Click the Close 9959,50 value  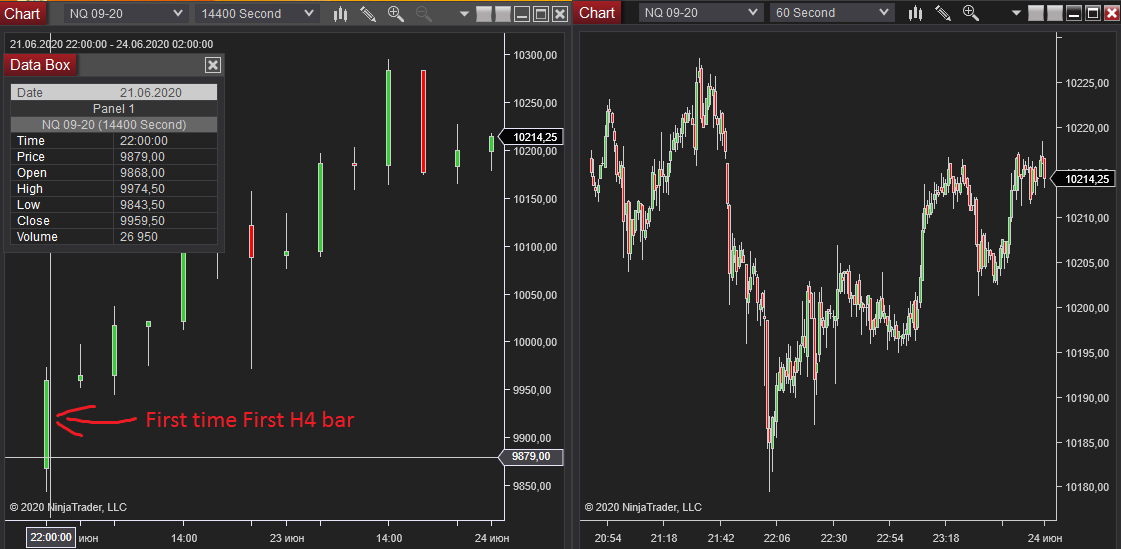(x=142, y=221)
